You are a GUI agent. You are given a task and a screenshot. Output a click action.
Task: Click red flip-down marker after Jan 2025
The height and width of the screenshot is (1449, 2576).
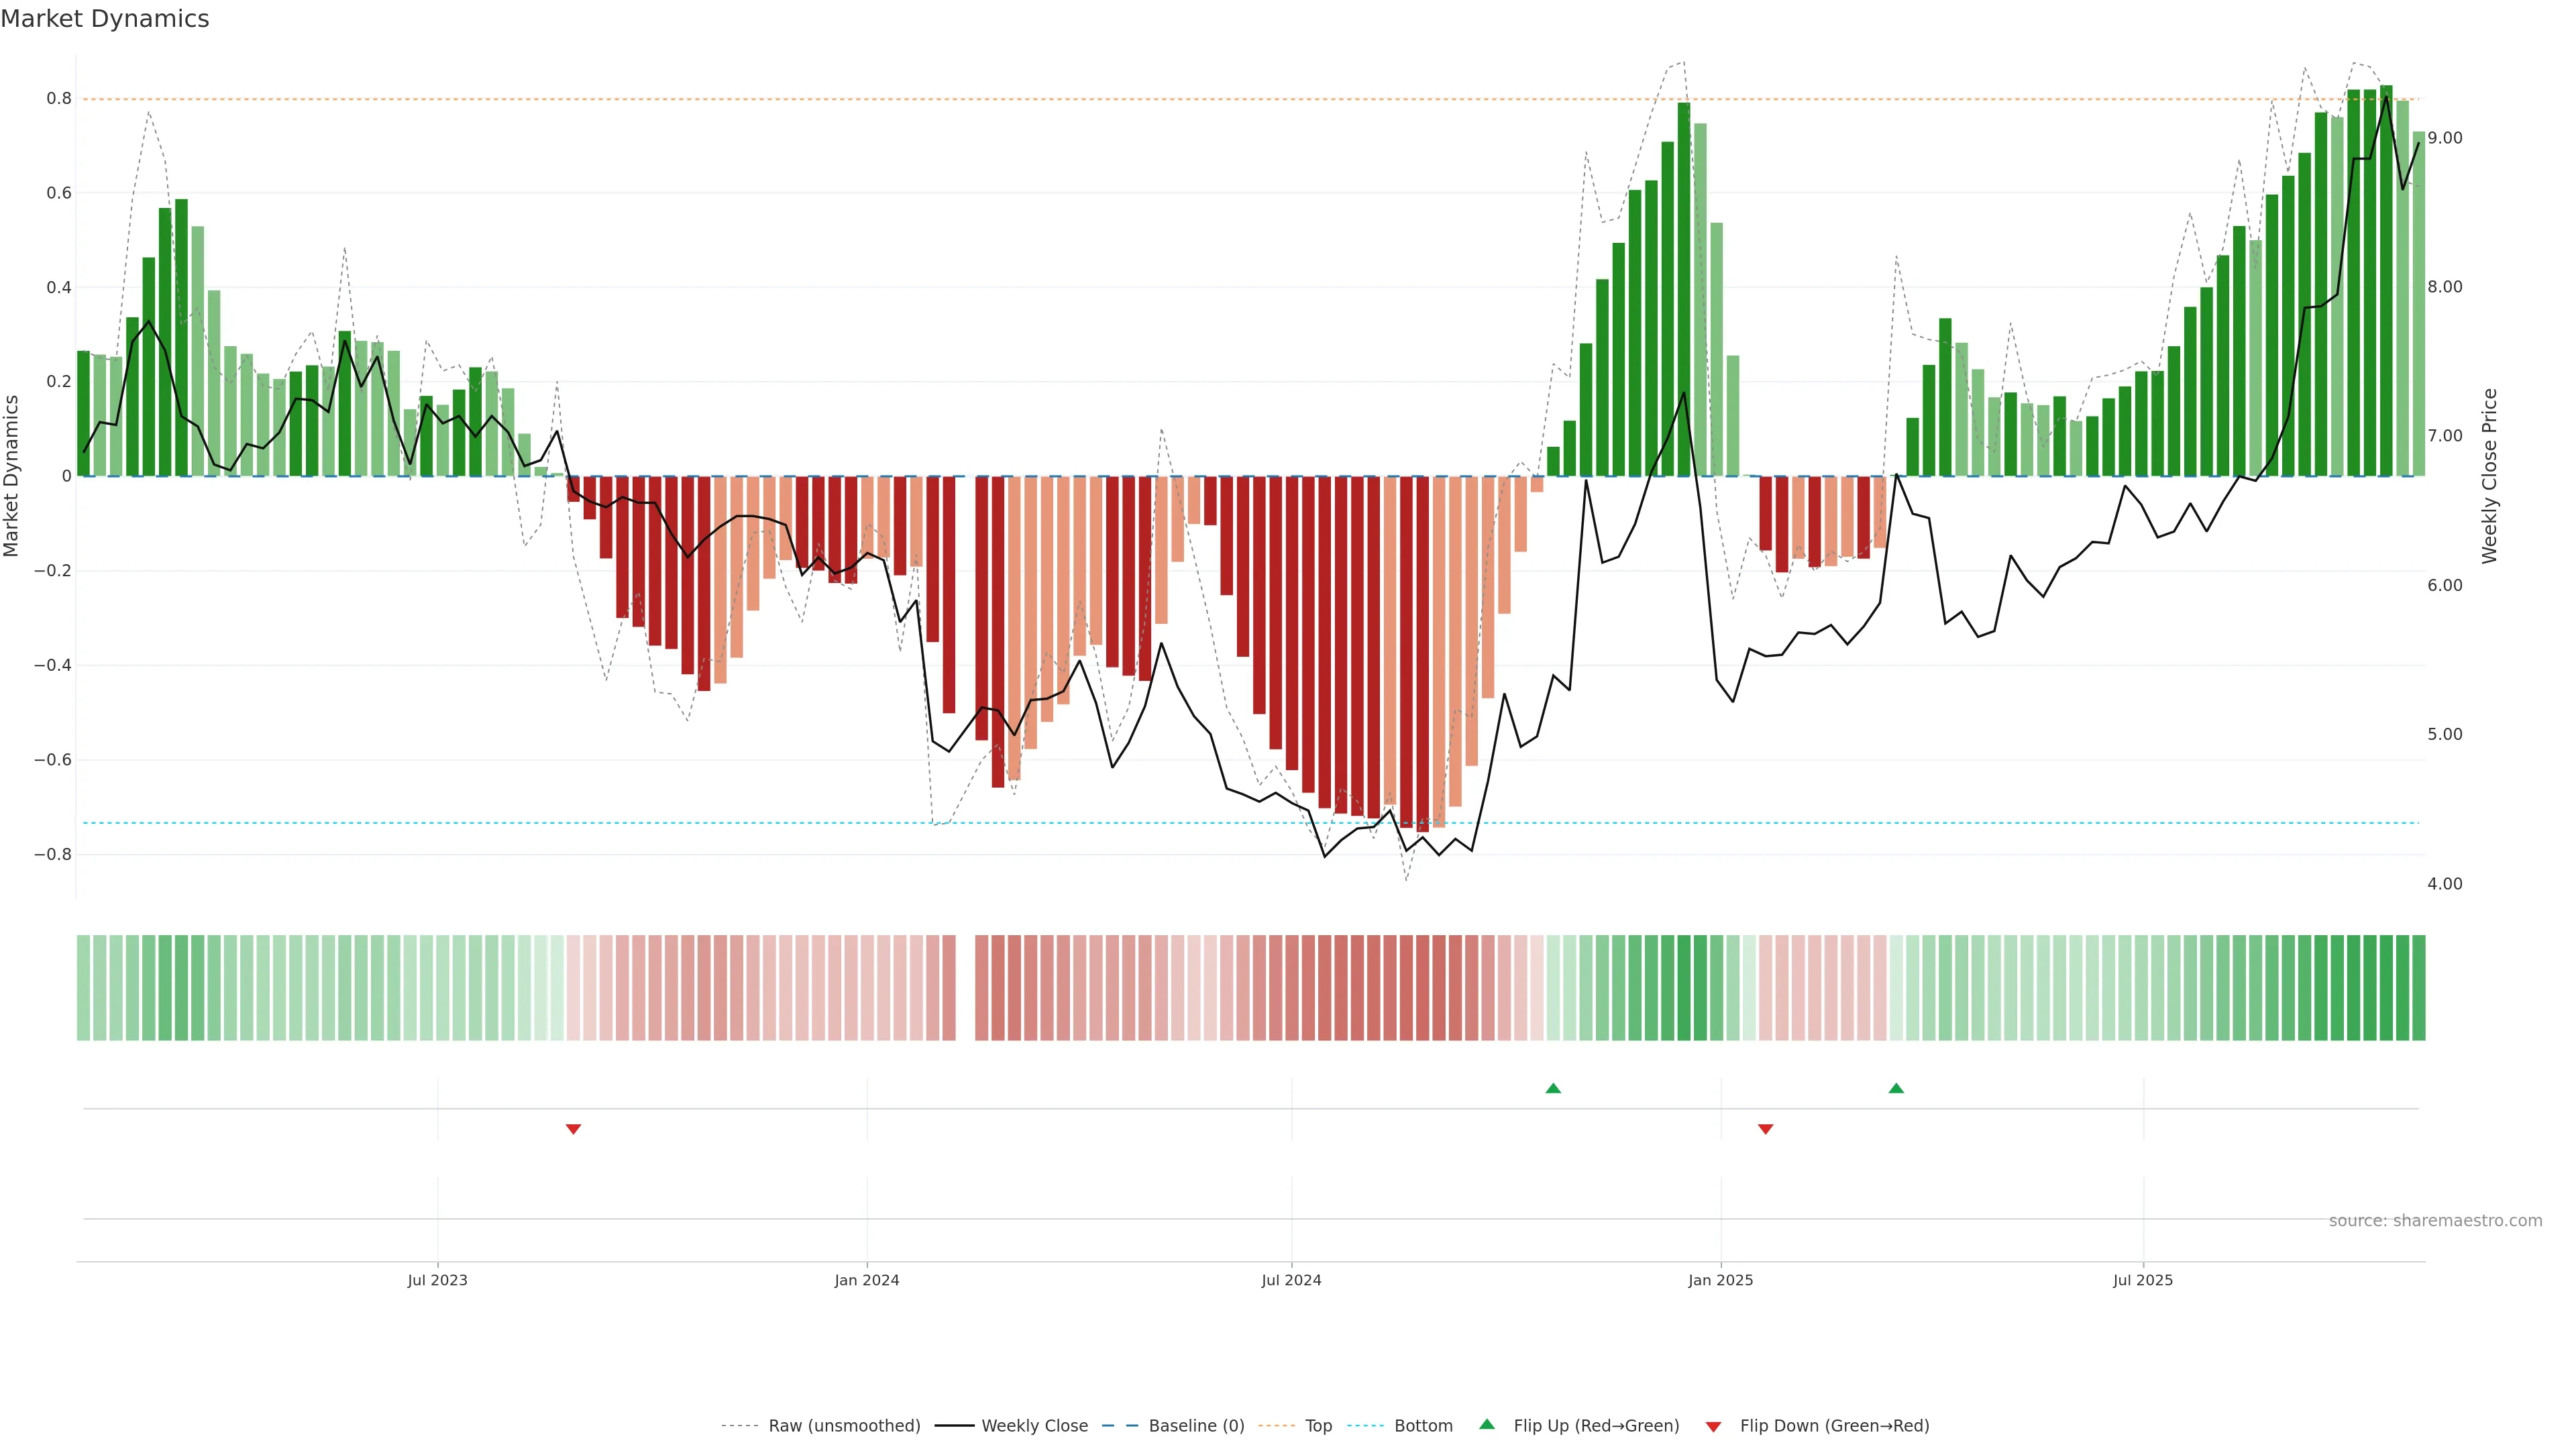point(1765,1129)
